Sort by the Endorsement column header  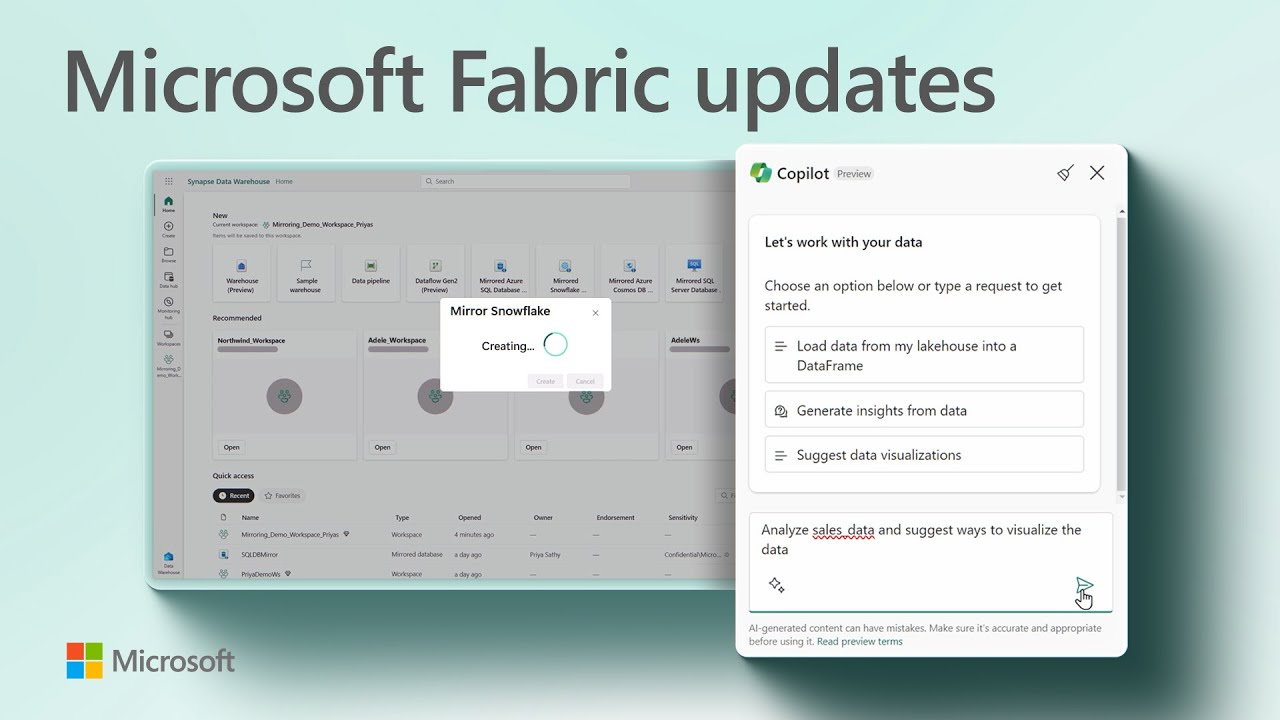tap(615, 518)
